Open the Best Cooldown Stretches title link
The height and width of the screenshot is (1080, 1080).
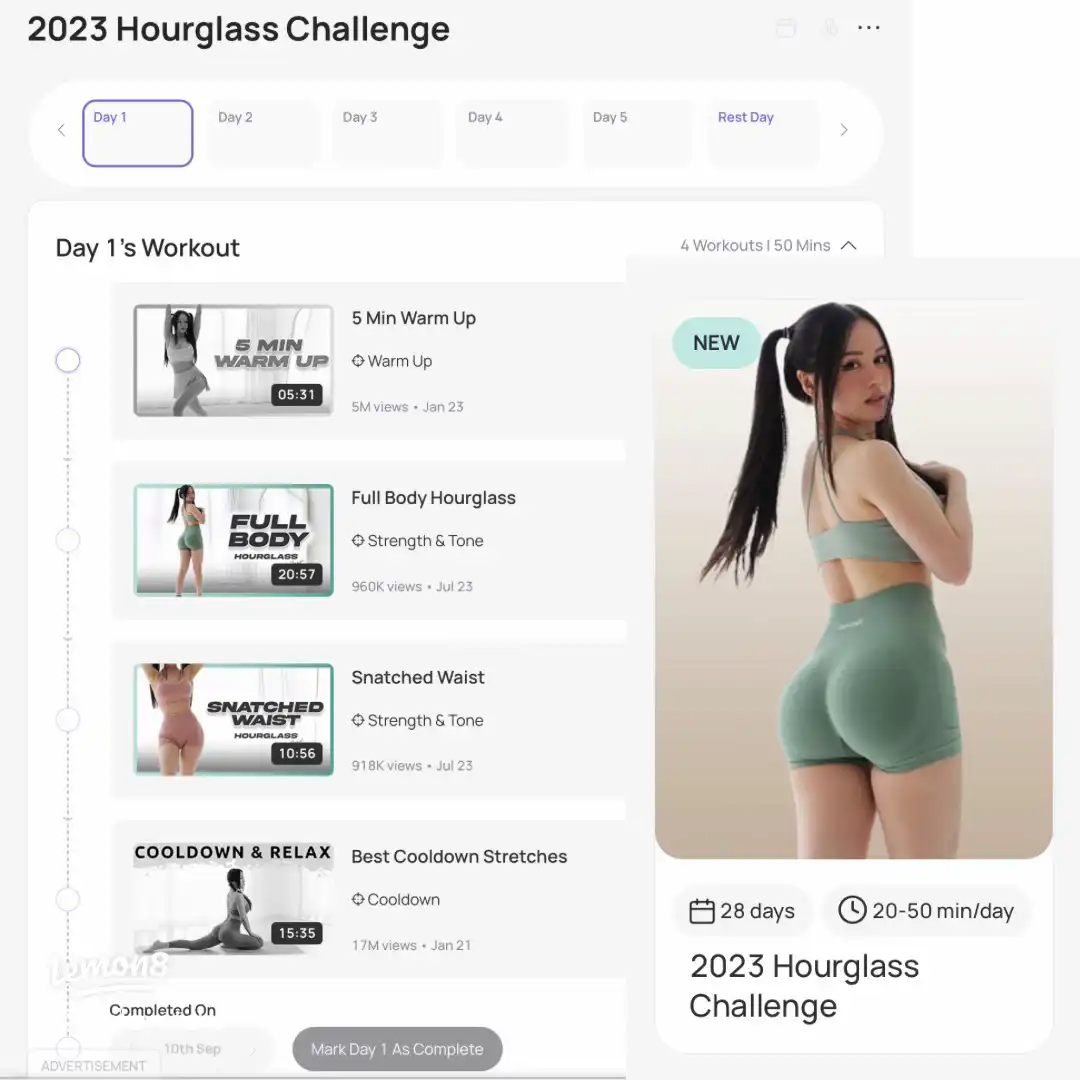click(x=459, y=856)
